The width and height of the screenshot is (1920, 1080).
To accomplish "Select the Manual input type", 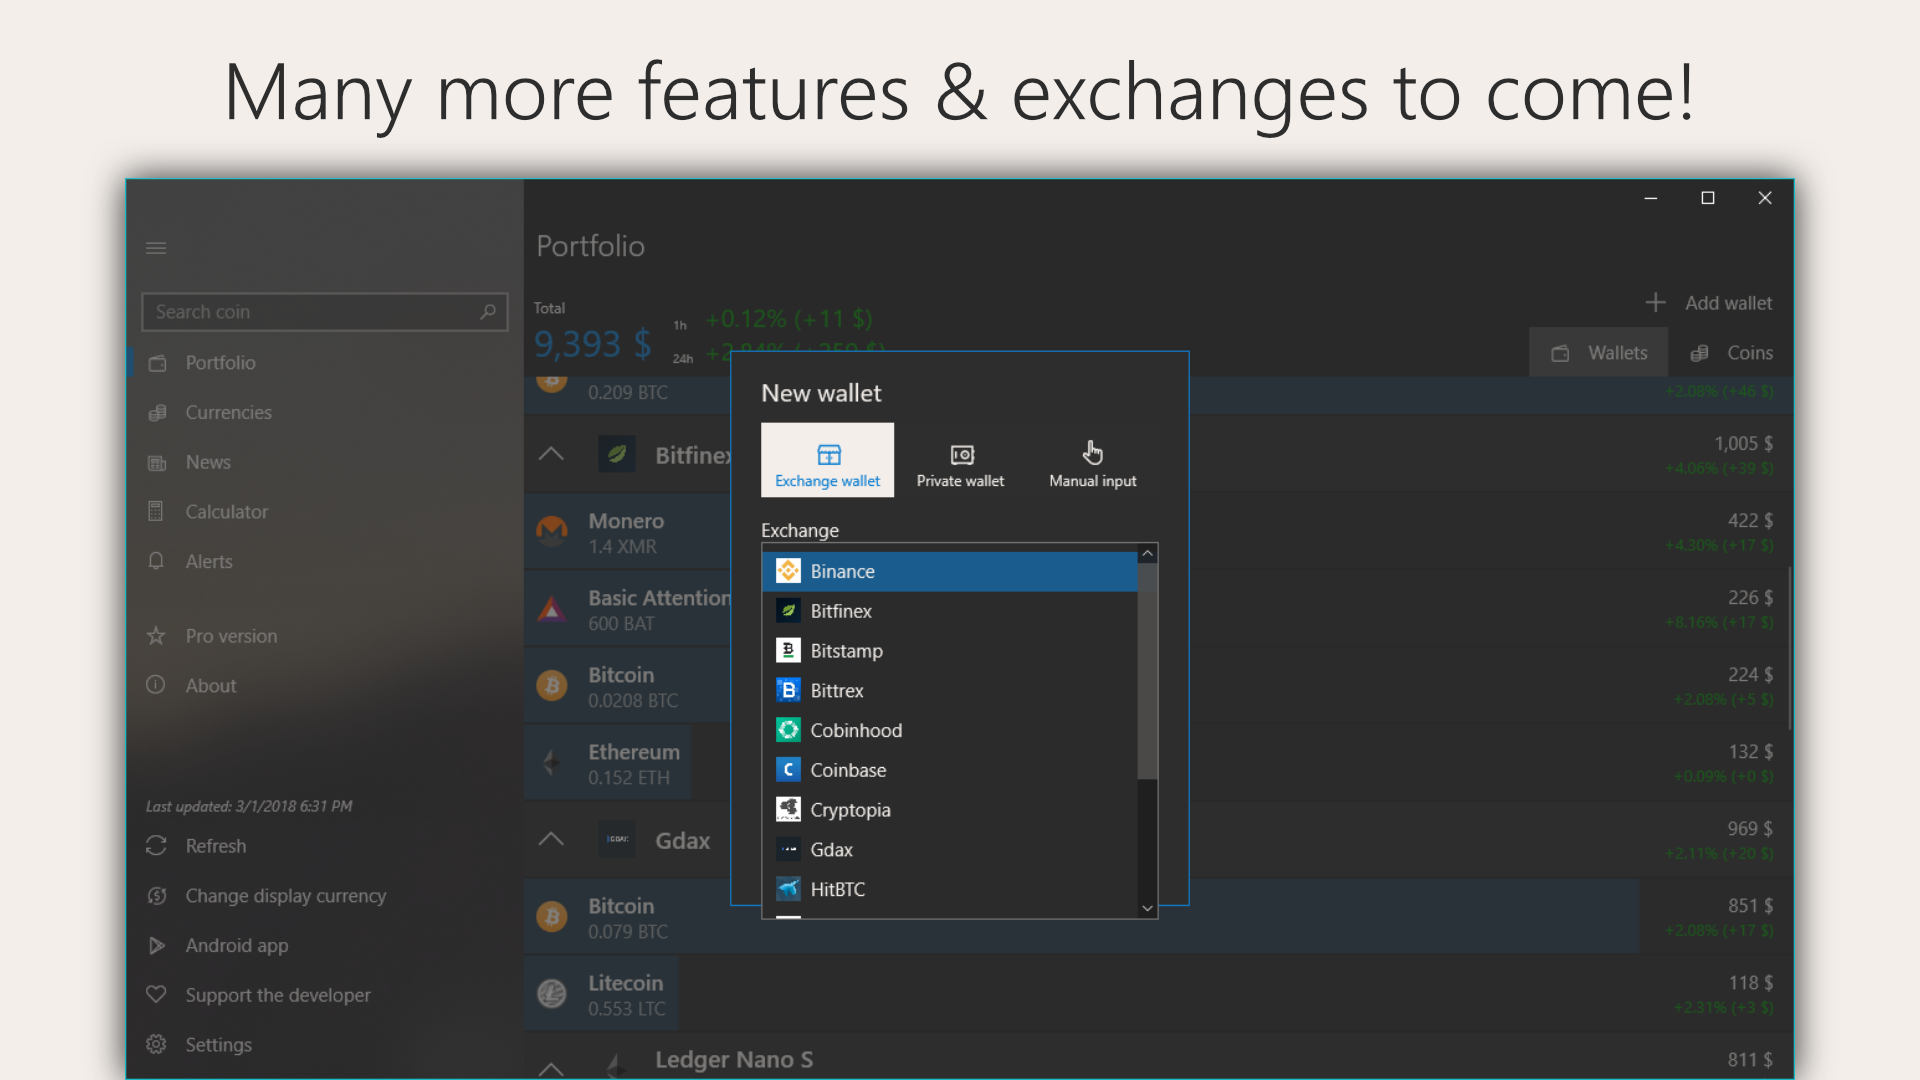I will [x=1092, y=461].
